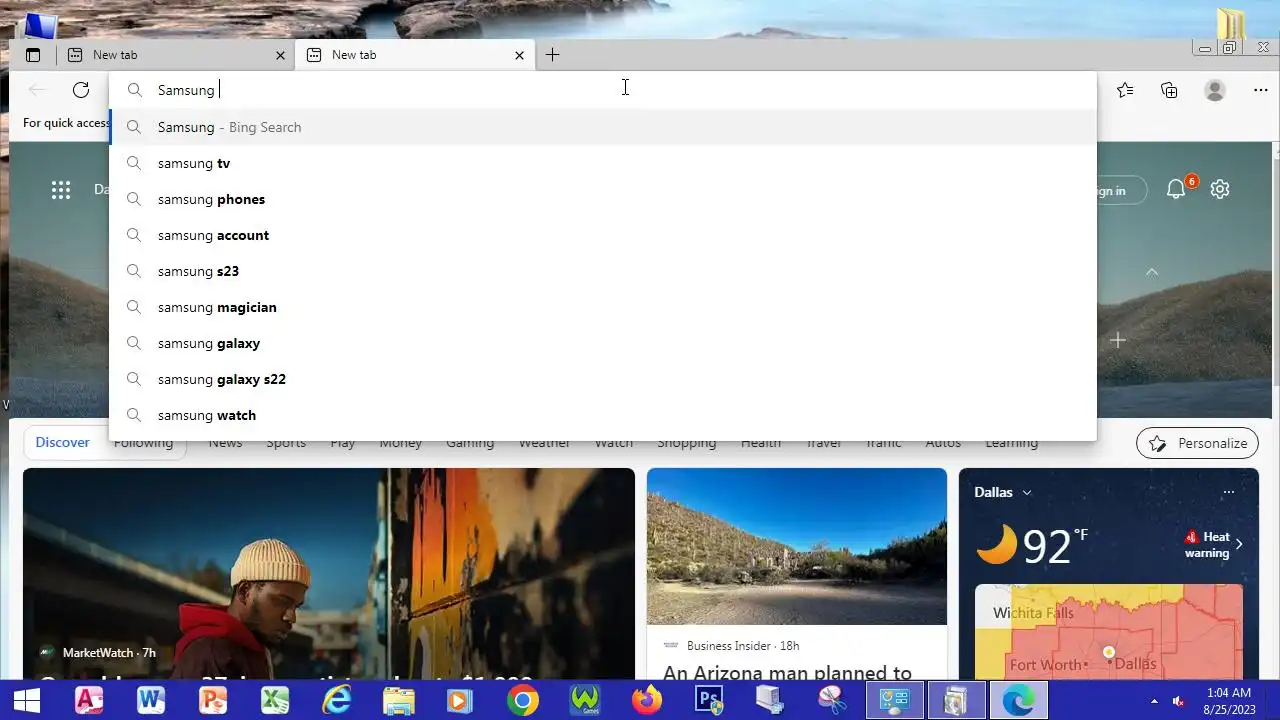Select Samsung - Bing Search suggestion

603,127
